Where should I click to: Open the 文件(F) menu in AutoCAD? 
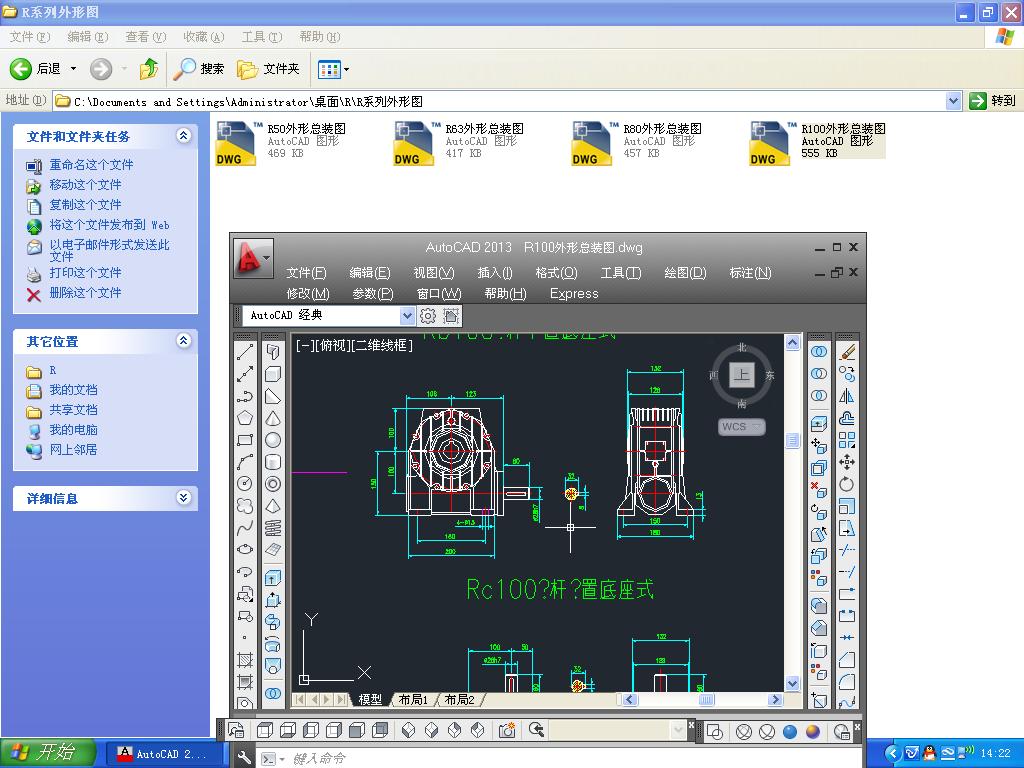tap(306, 273)
